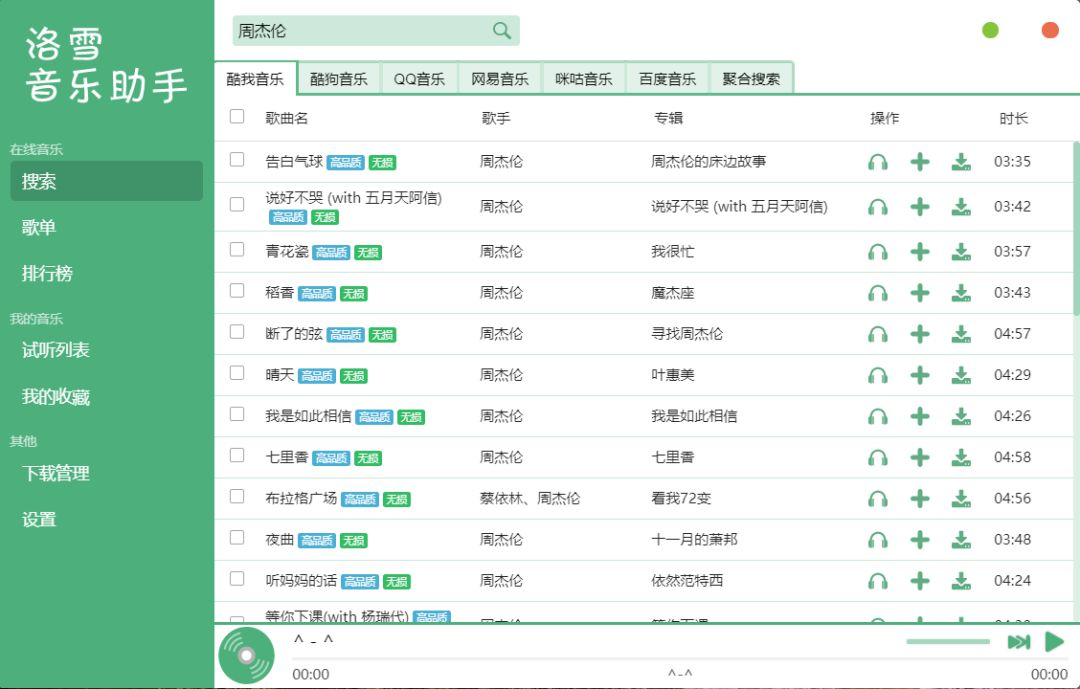Check the box for 告白气球

237,160
